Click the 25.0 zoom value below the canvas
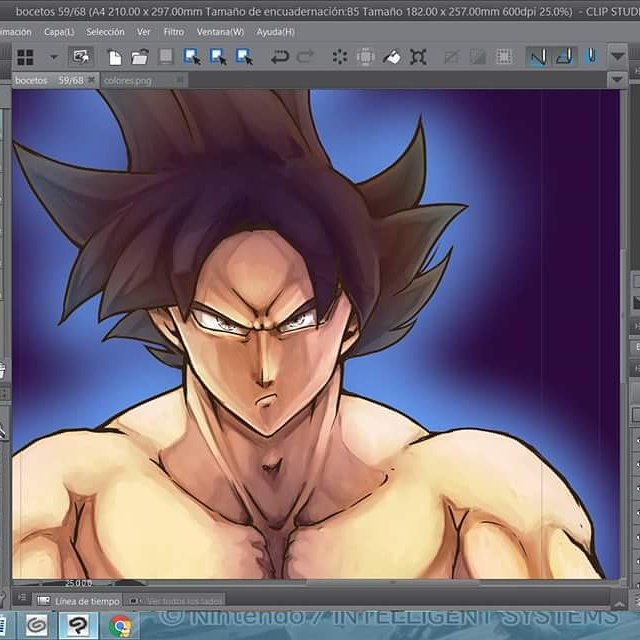Image resolution: width=640 pixels, height=640 pixels. (78, 584)
